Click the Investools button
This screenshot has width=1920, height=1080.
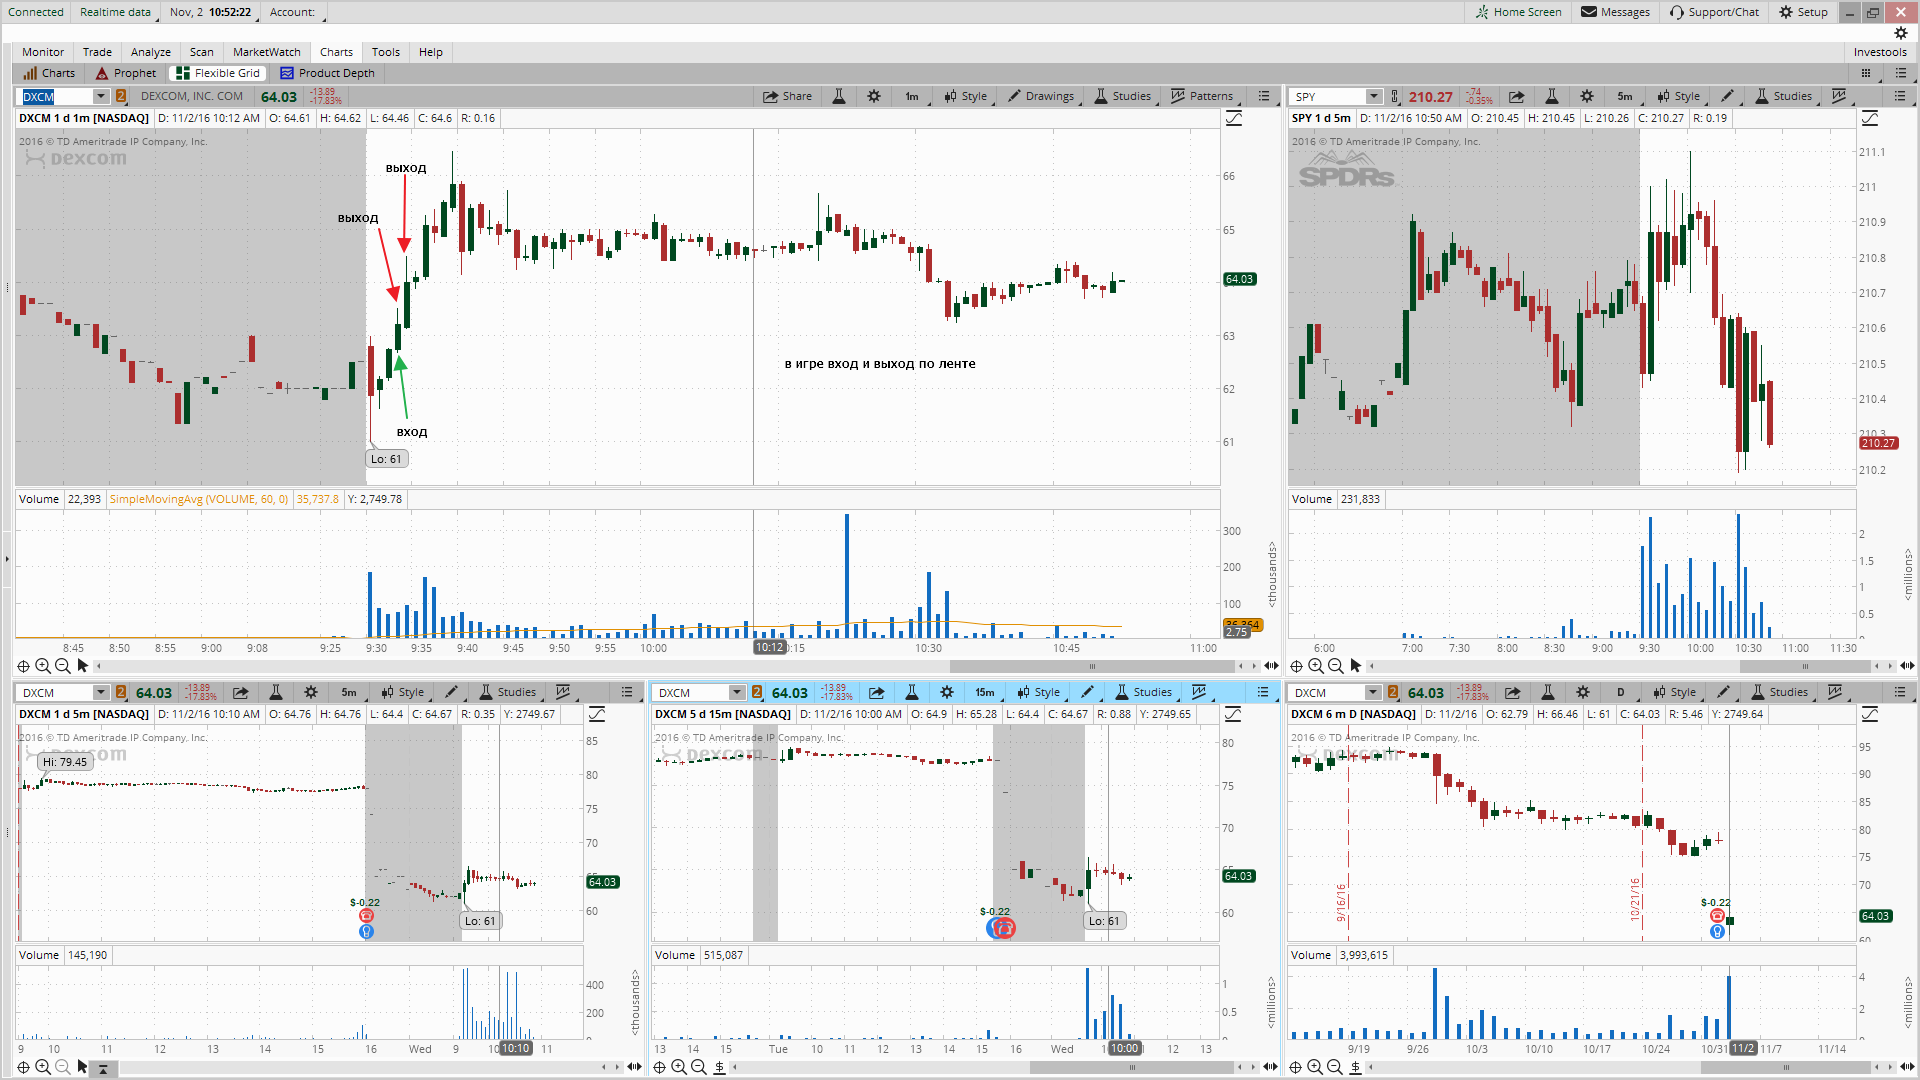1880,52
